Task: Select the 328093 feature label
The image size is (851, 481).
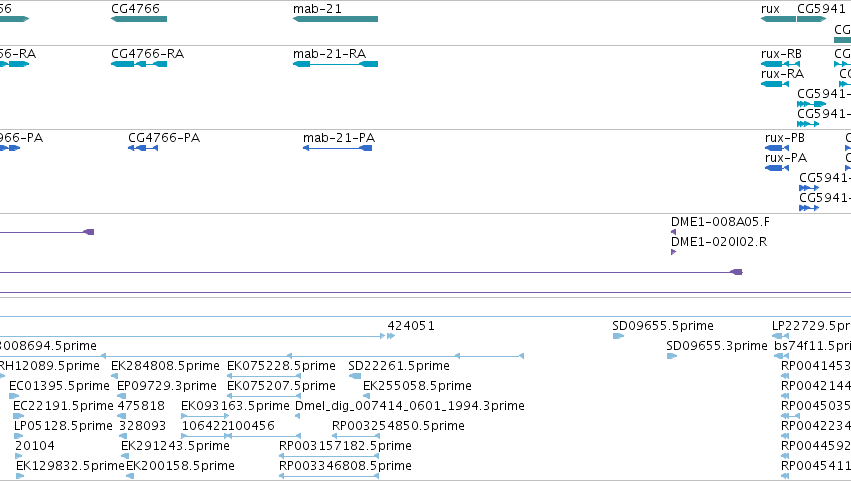Action: [142, 426]
